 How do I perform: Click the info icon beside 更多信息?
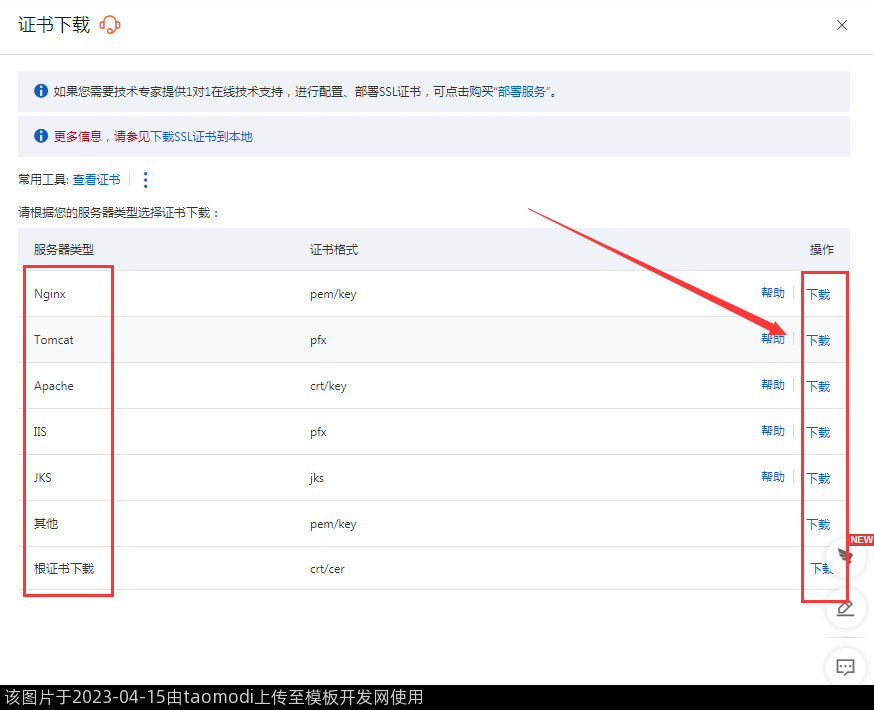coord(41,136)
